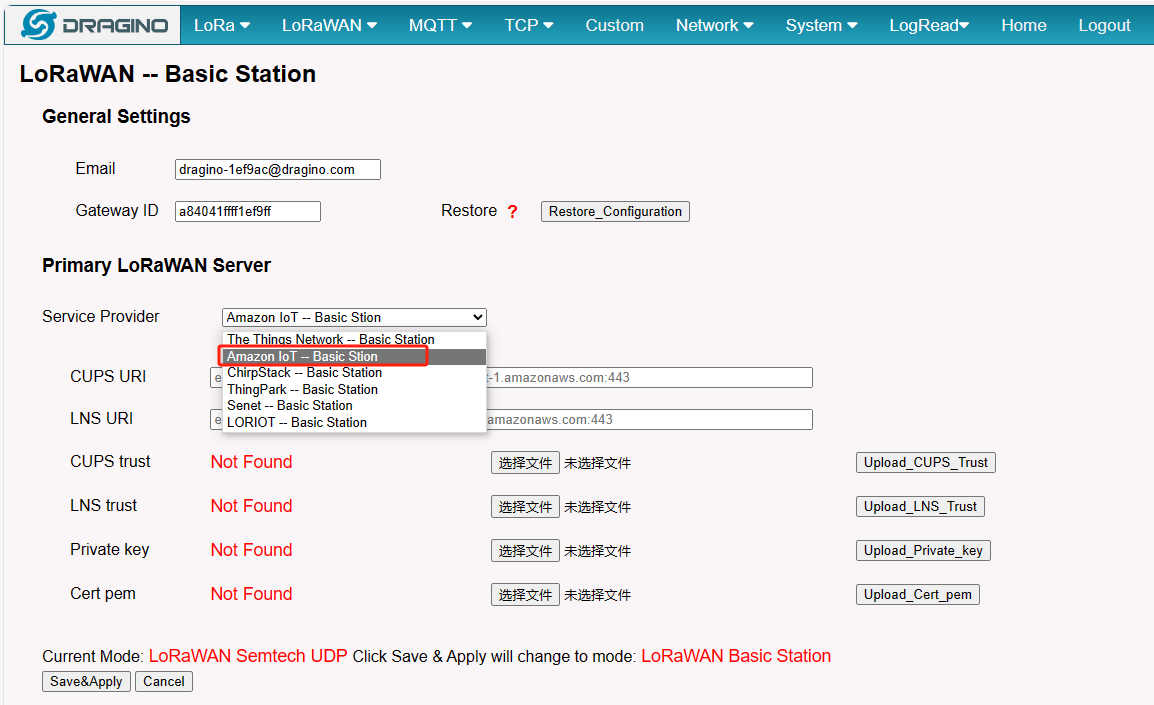
Task: Click the Upload_Cert_pem button
Action: click(x=918, y=595)
